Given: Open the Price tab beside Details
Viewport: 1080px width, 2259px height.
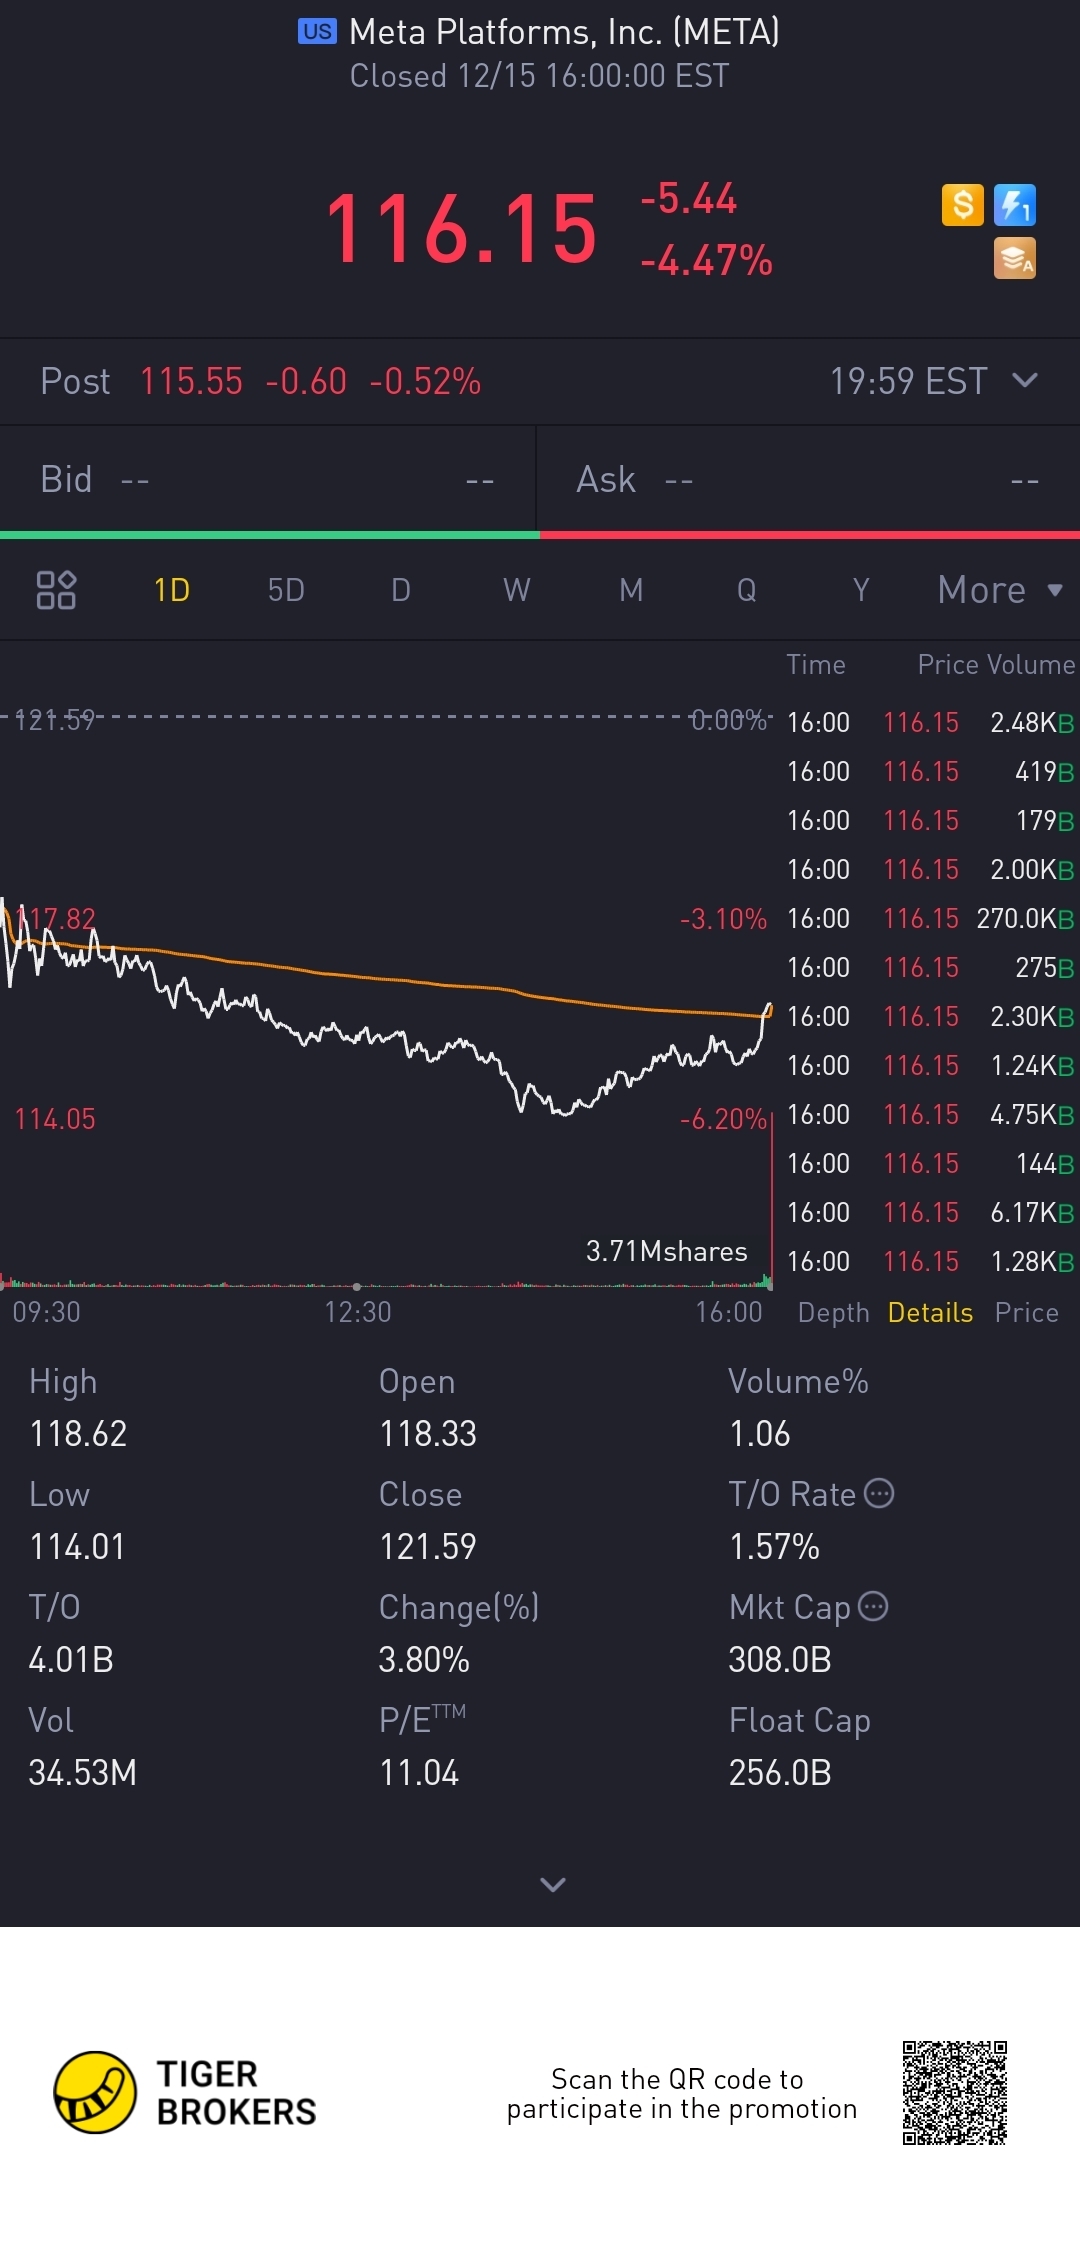Looking at the screenshot, I should (1026, 1312).
